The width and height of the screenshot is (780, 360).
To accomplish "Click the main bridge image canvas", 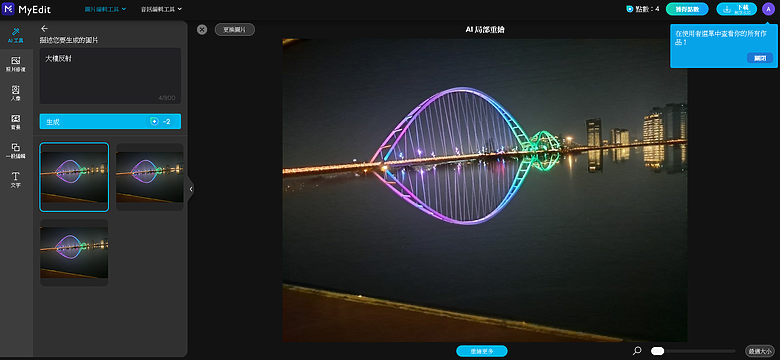I will pyautogui.click(x=485, y=190).
